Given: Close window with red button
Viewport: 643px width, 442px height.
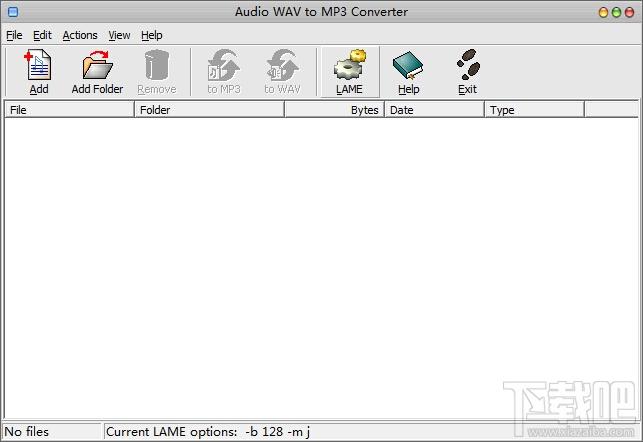Looking at the screenshot, I should 629,12.
